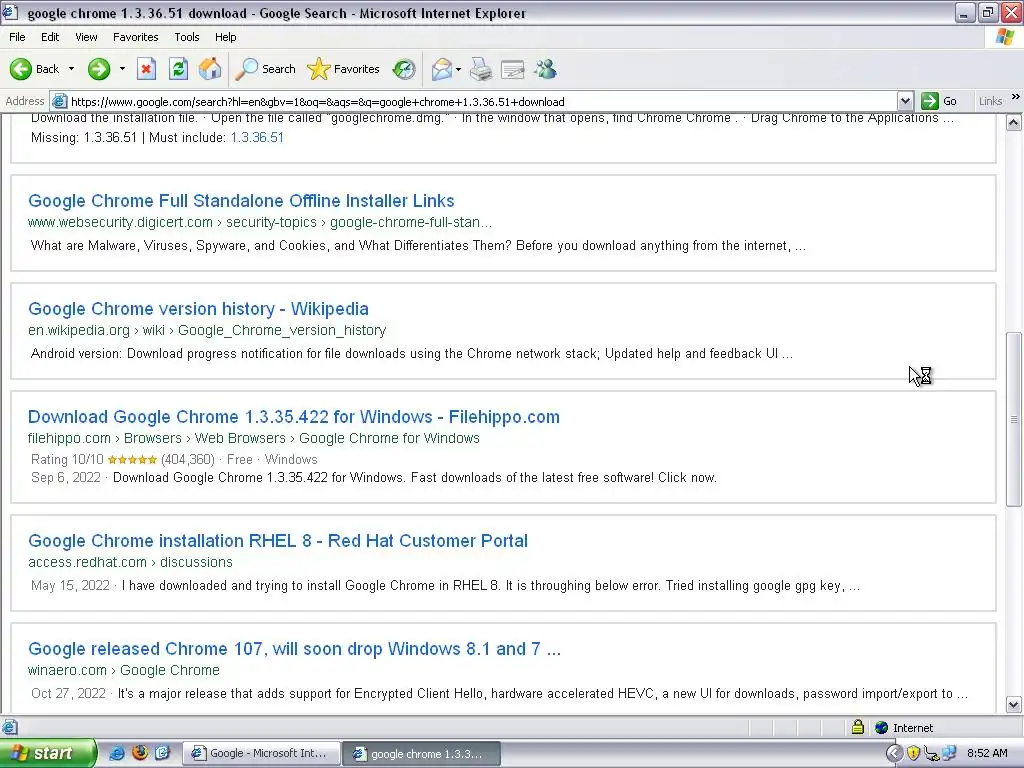
Task: Click the network connection tray icon
Action: [949, 753]
